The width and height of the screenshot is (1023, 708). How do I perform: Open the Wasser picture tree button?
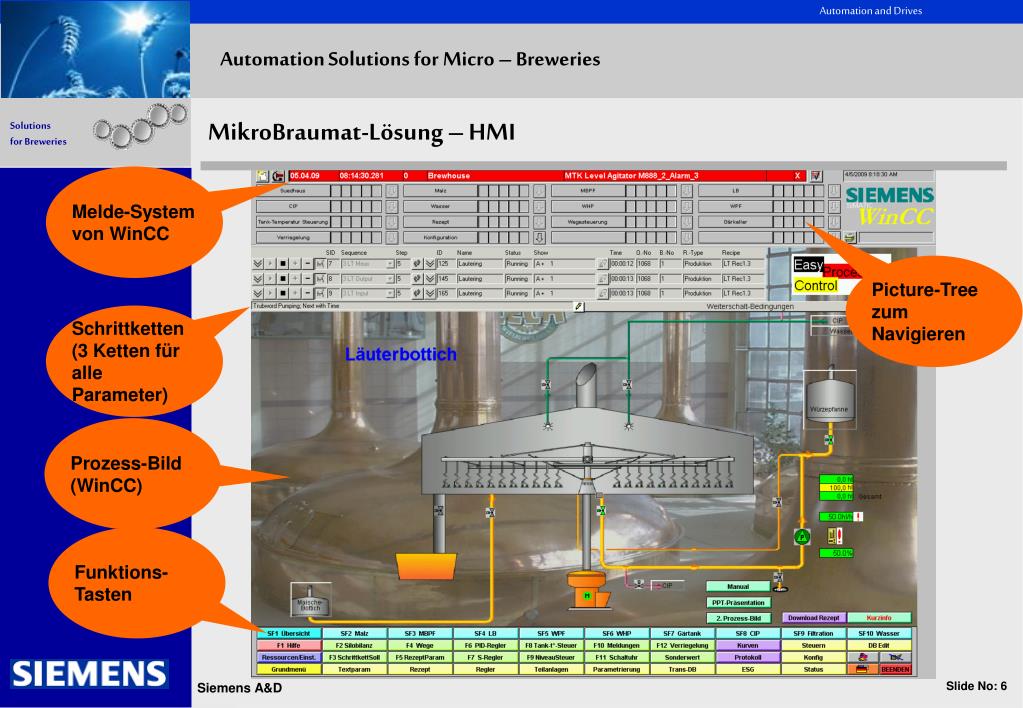440,206
